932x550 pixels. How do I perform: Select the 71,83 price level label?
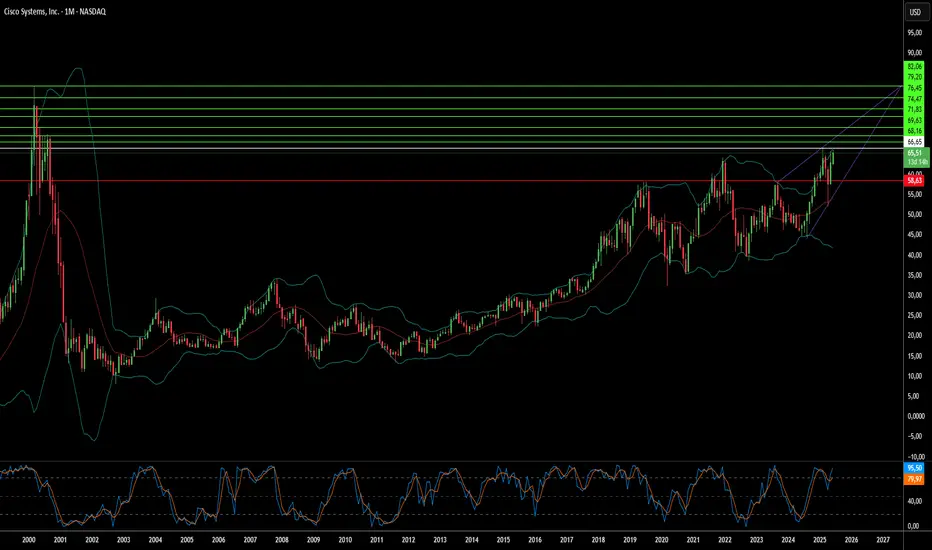pyautogui.click(x=915, y=109)
